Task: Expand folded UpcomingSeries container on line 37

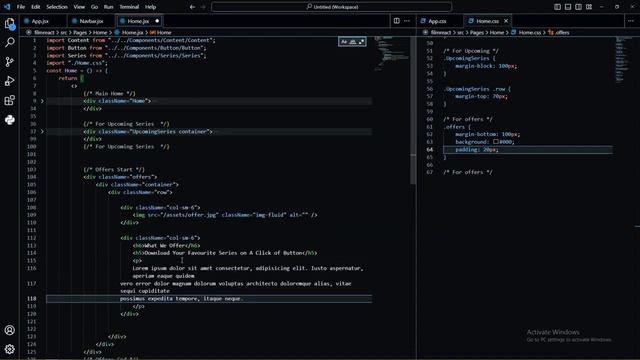Action: (x=42, y=131)
